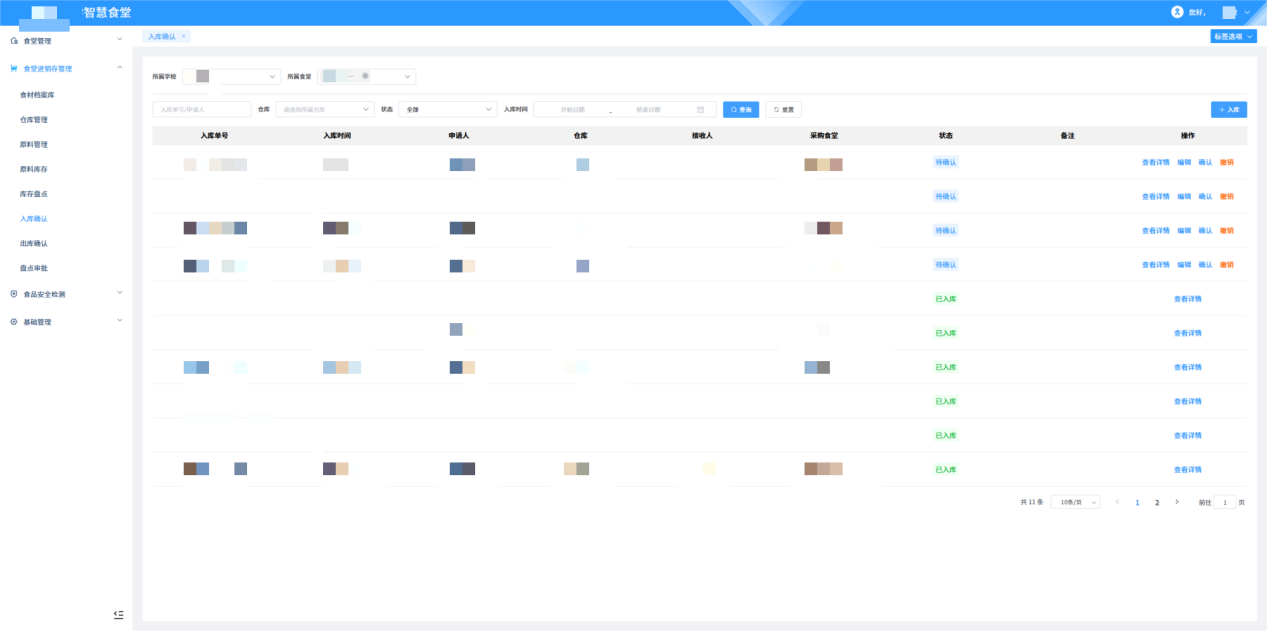Click the 入库 add button
The width and height of the screenshot is (1267, 631).
tap(1228, 110)
